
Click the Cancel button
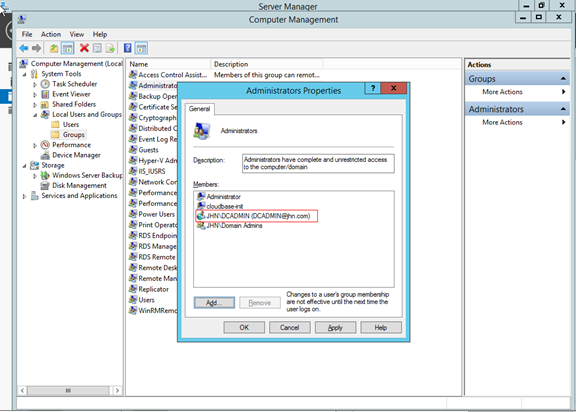pos(290,327)
